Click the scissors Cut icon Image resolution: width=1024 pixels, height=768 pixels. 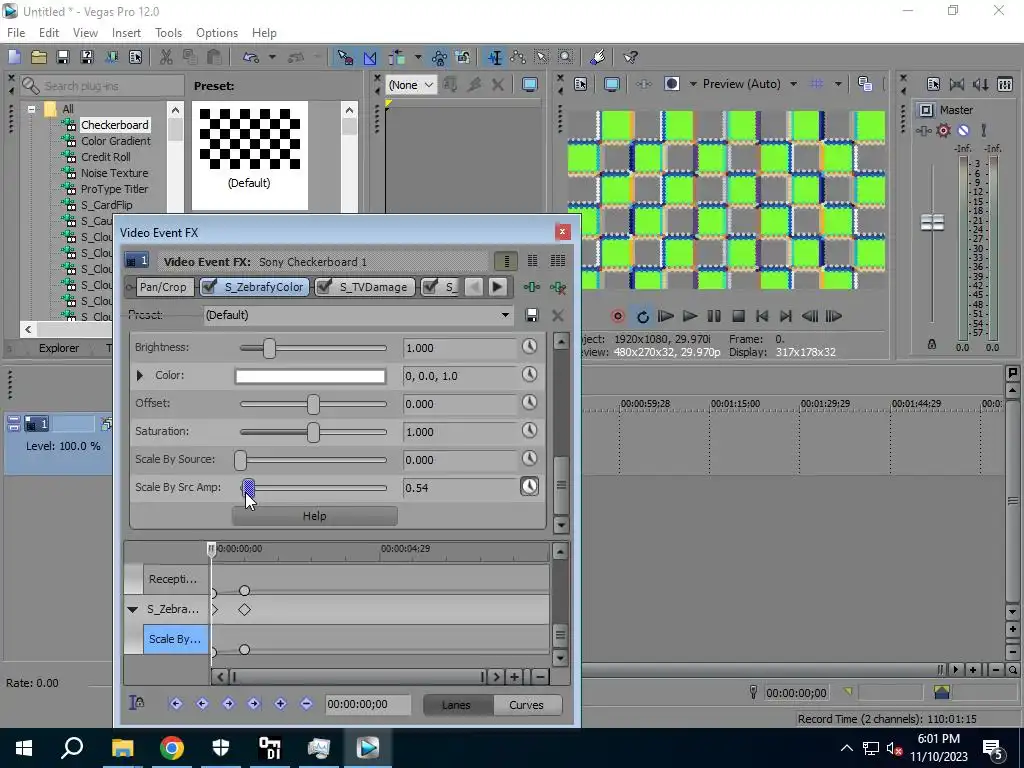tap(166, 57)
